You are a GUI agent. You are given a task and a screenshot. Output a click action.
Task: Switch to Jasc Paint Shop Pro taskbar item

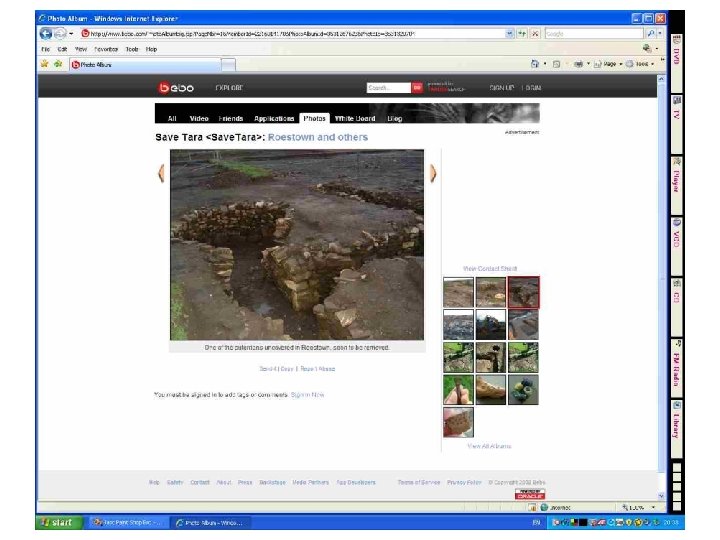click(126, 523)
